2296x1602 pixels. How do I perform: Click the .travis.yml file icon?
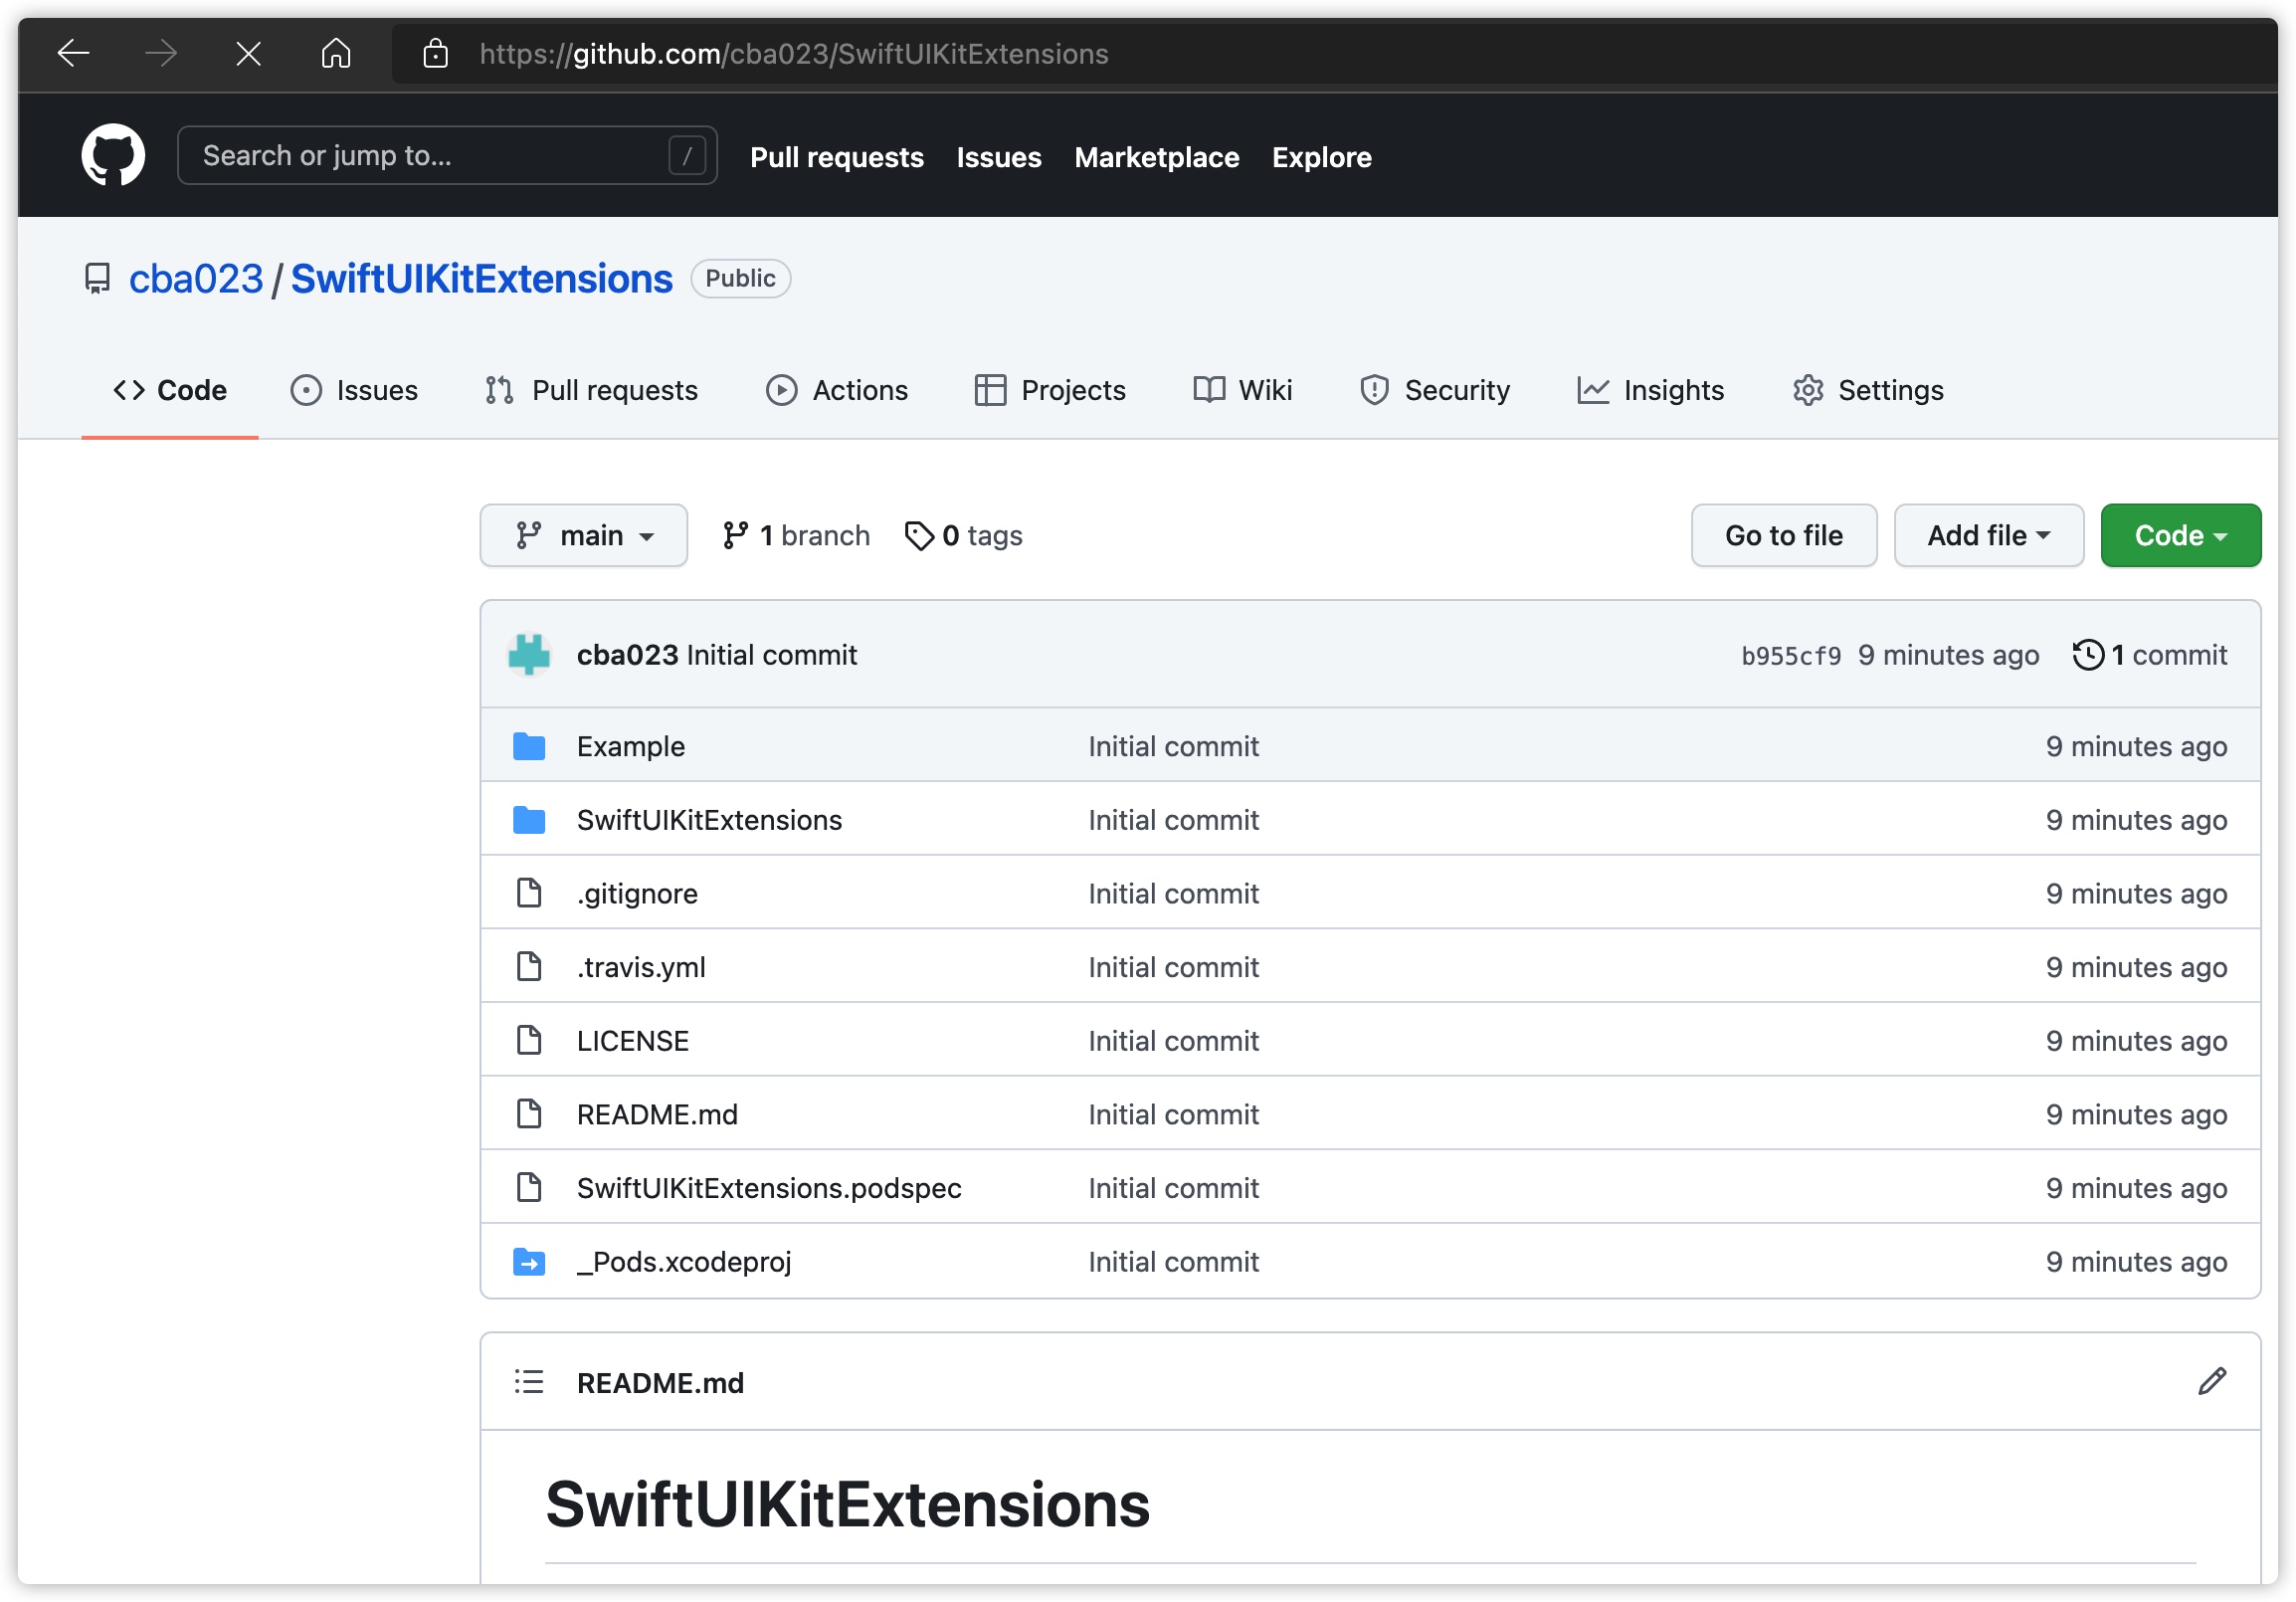(529, 967)
